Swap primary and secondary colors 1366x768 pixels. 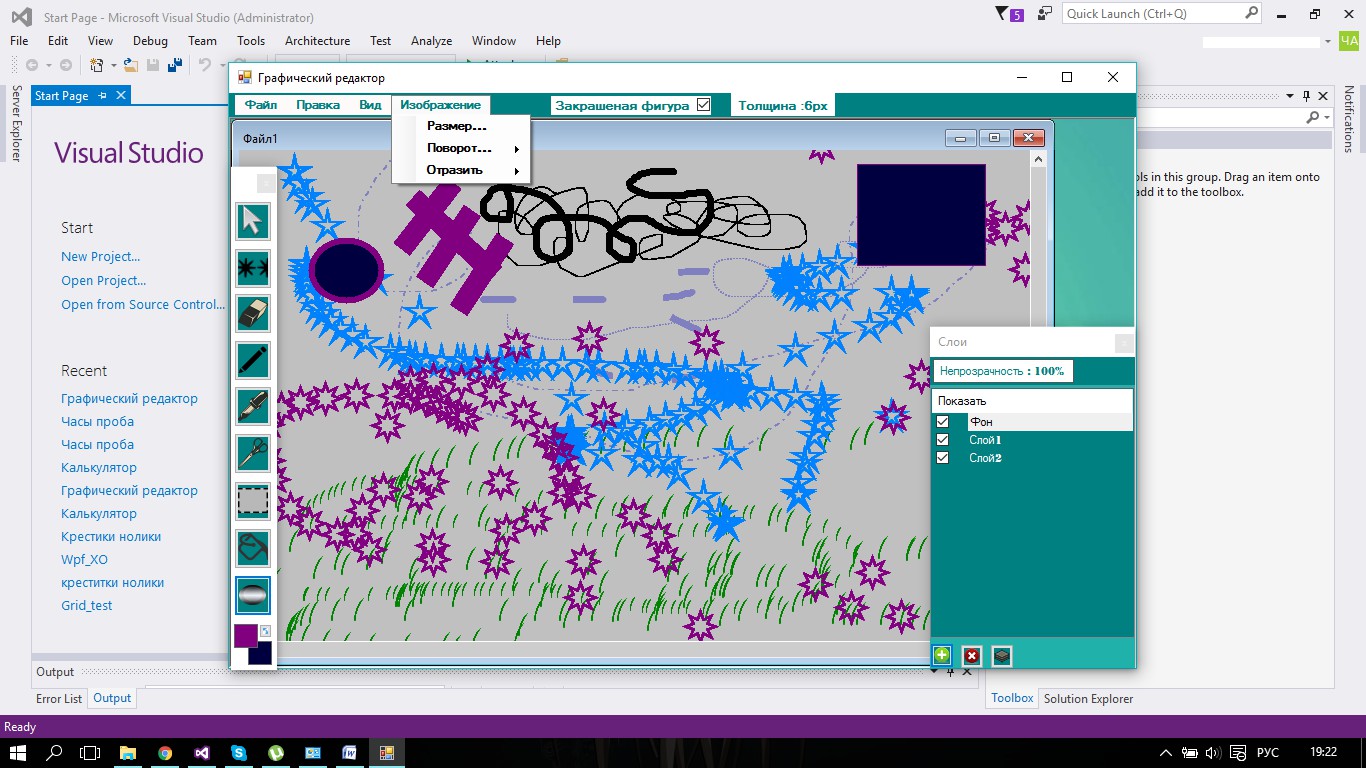coord(265,631)
